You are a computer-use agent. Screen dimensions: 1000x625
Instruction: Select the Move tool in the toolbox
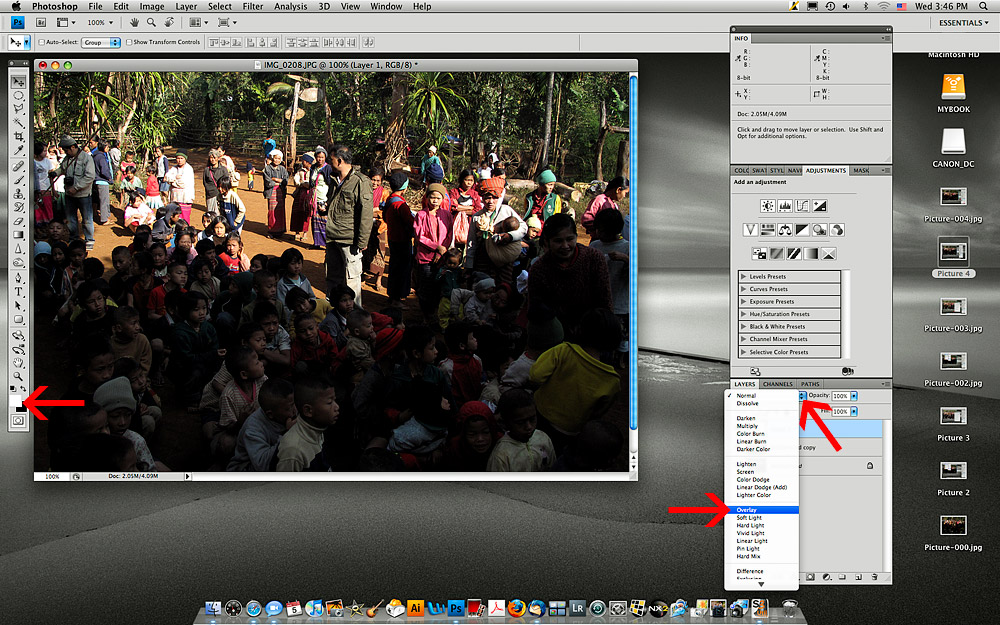tap(18, 81)
